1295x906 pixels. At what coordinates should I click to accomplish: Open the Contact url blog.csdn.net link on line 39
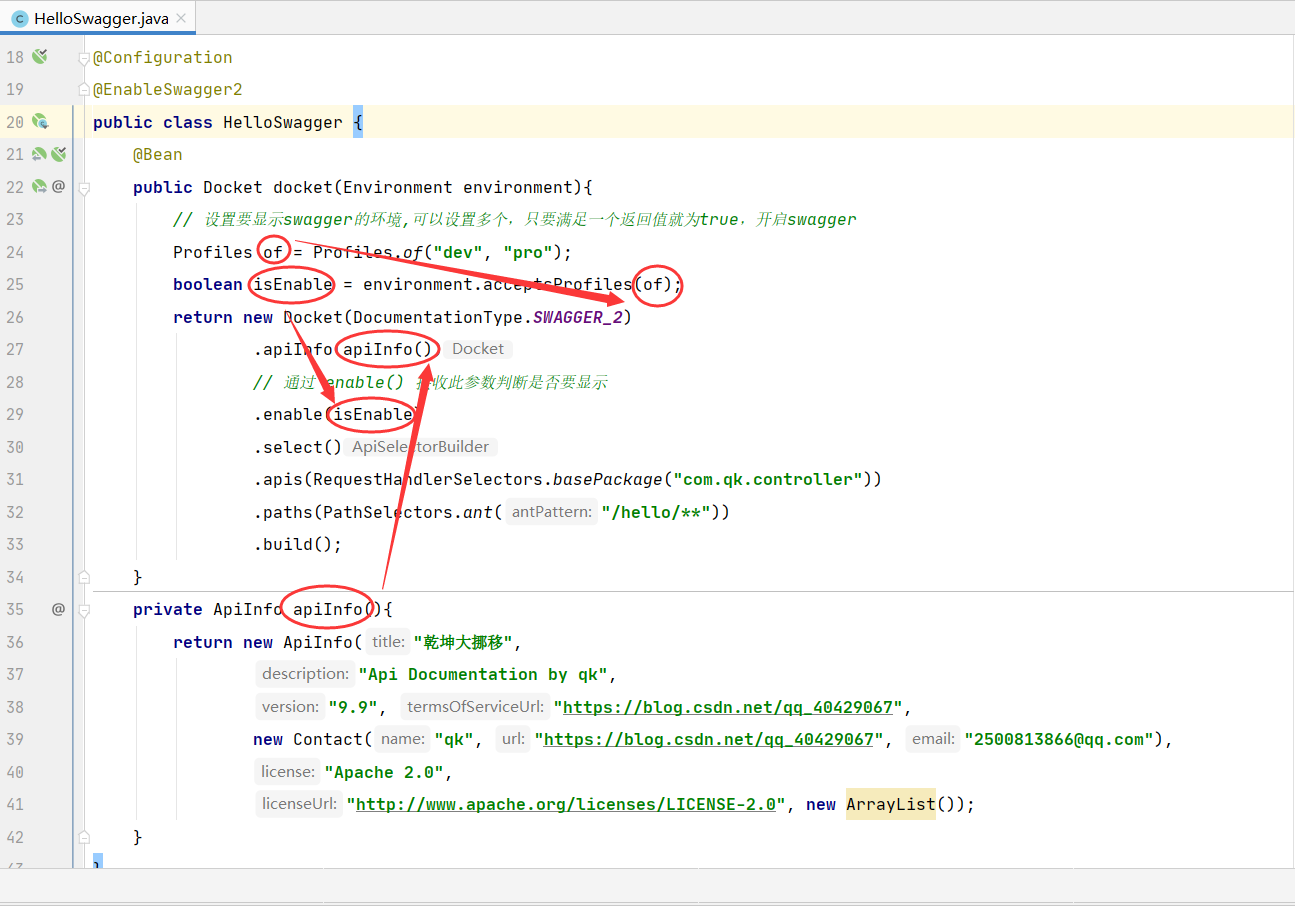click(709, 739)
